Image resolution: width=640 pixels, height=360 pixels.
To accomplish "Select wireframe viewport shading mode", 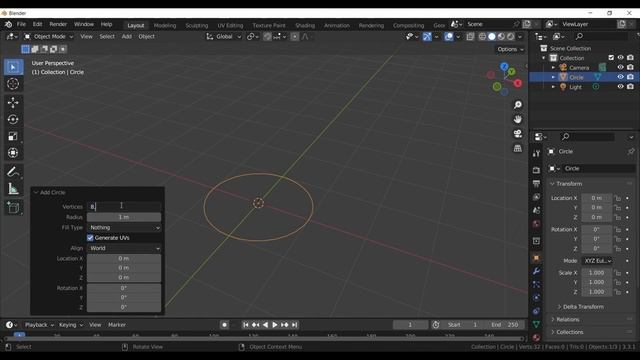I will pos(482,37).
